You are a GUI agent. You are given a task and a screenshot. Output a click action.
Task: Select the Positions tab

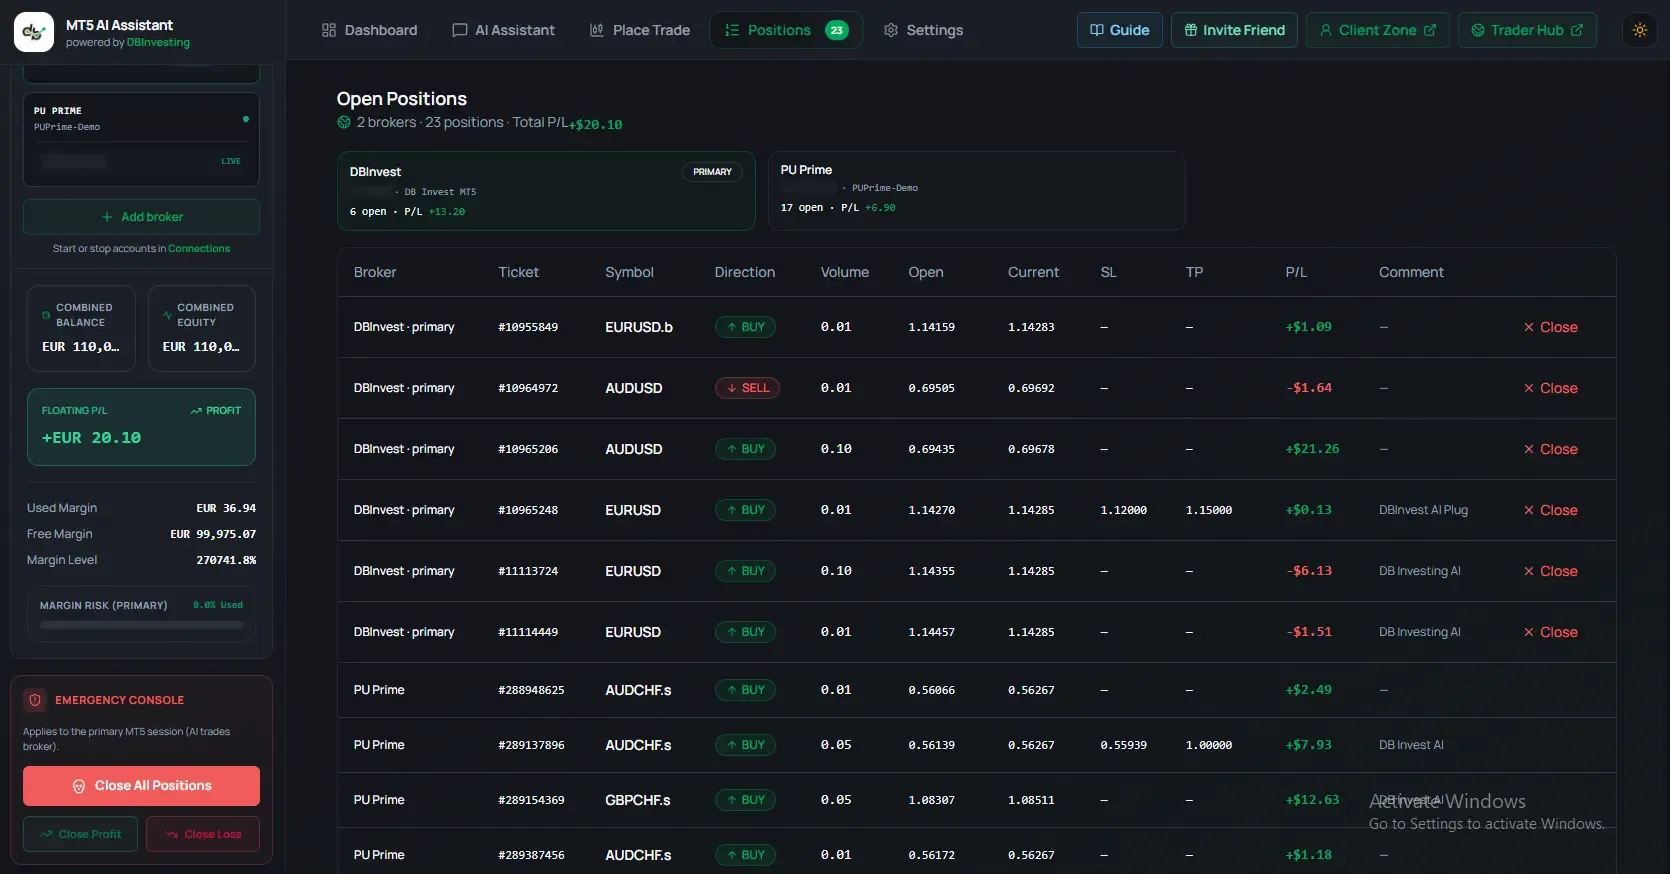786,30
